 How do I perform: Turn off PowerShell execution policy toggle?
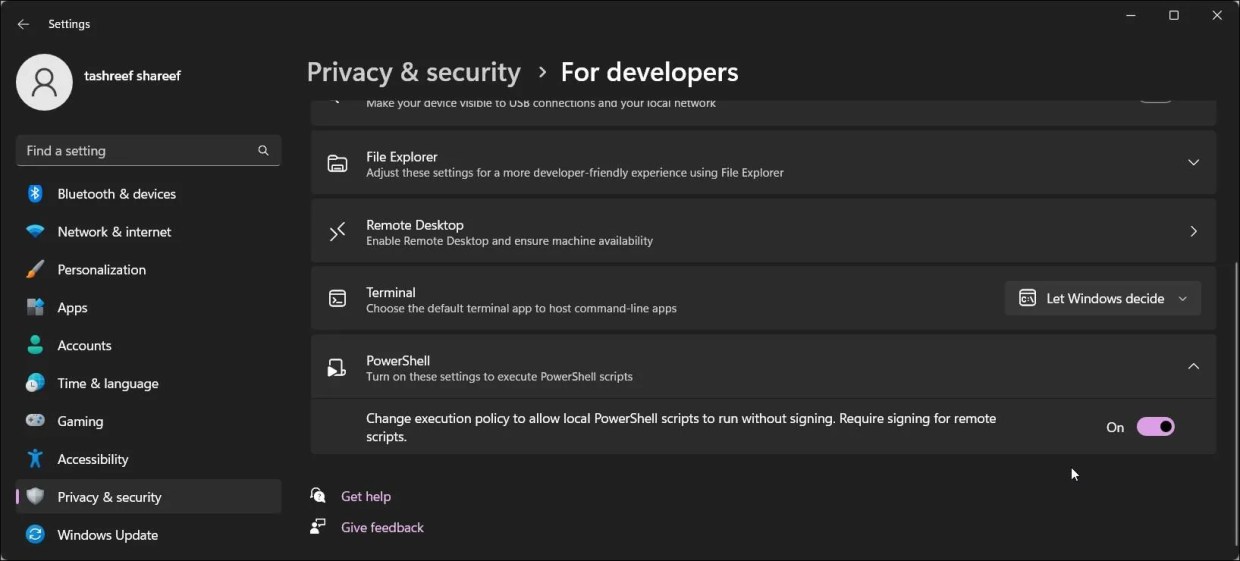(x=1156, y=427)
